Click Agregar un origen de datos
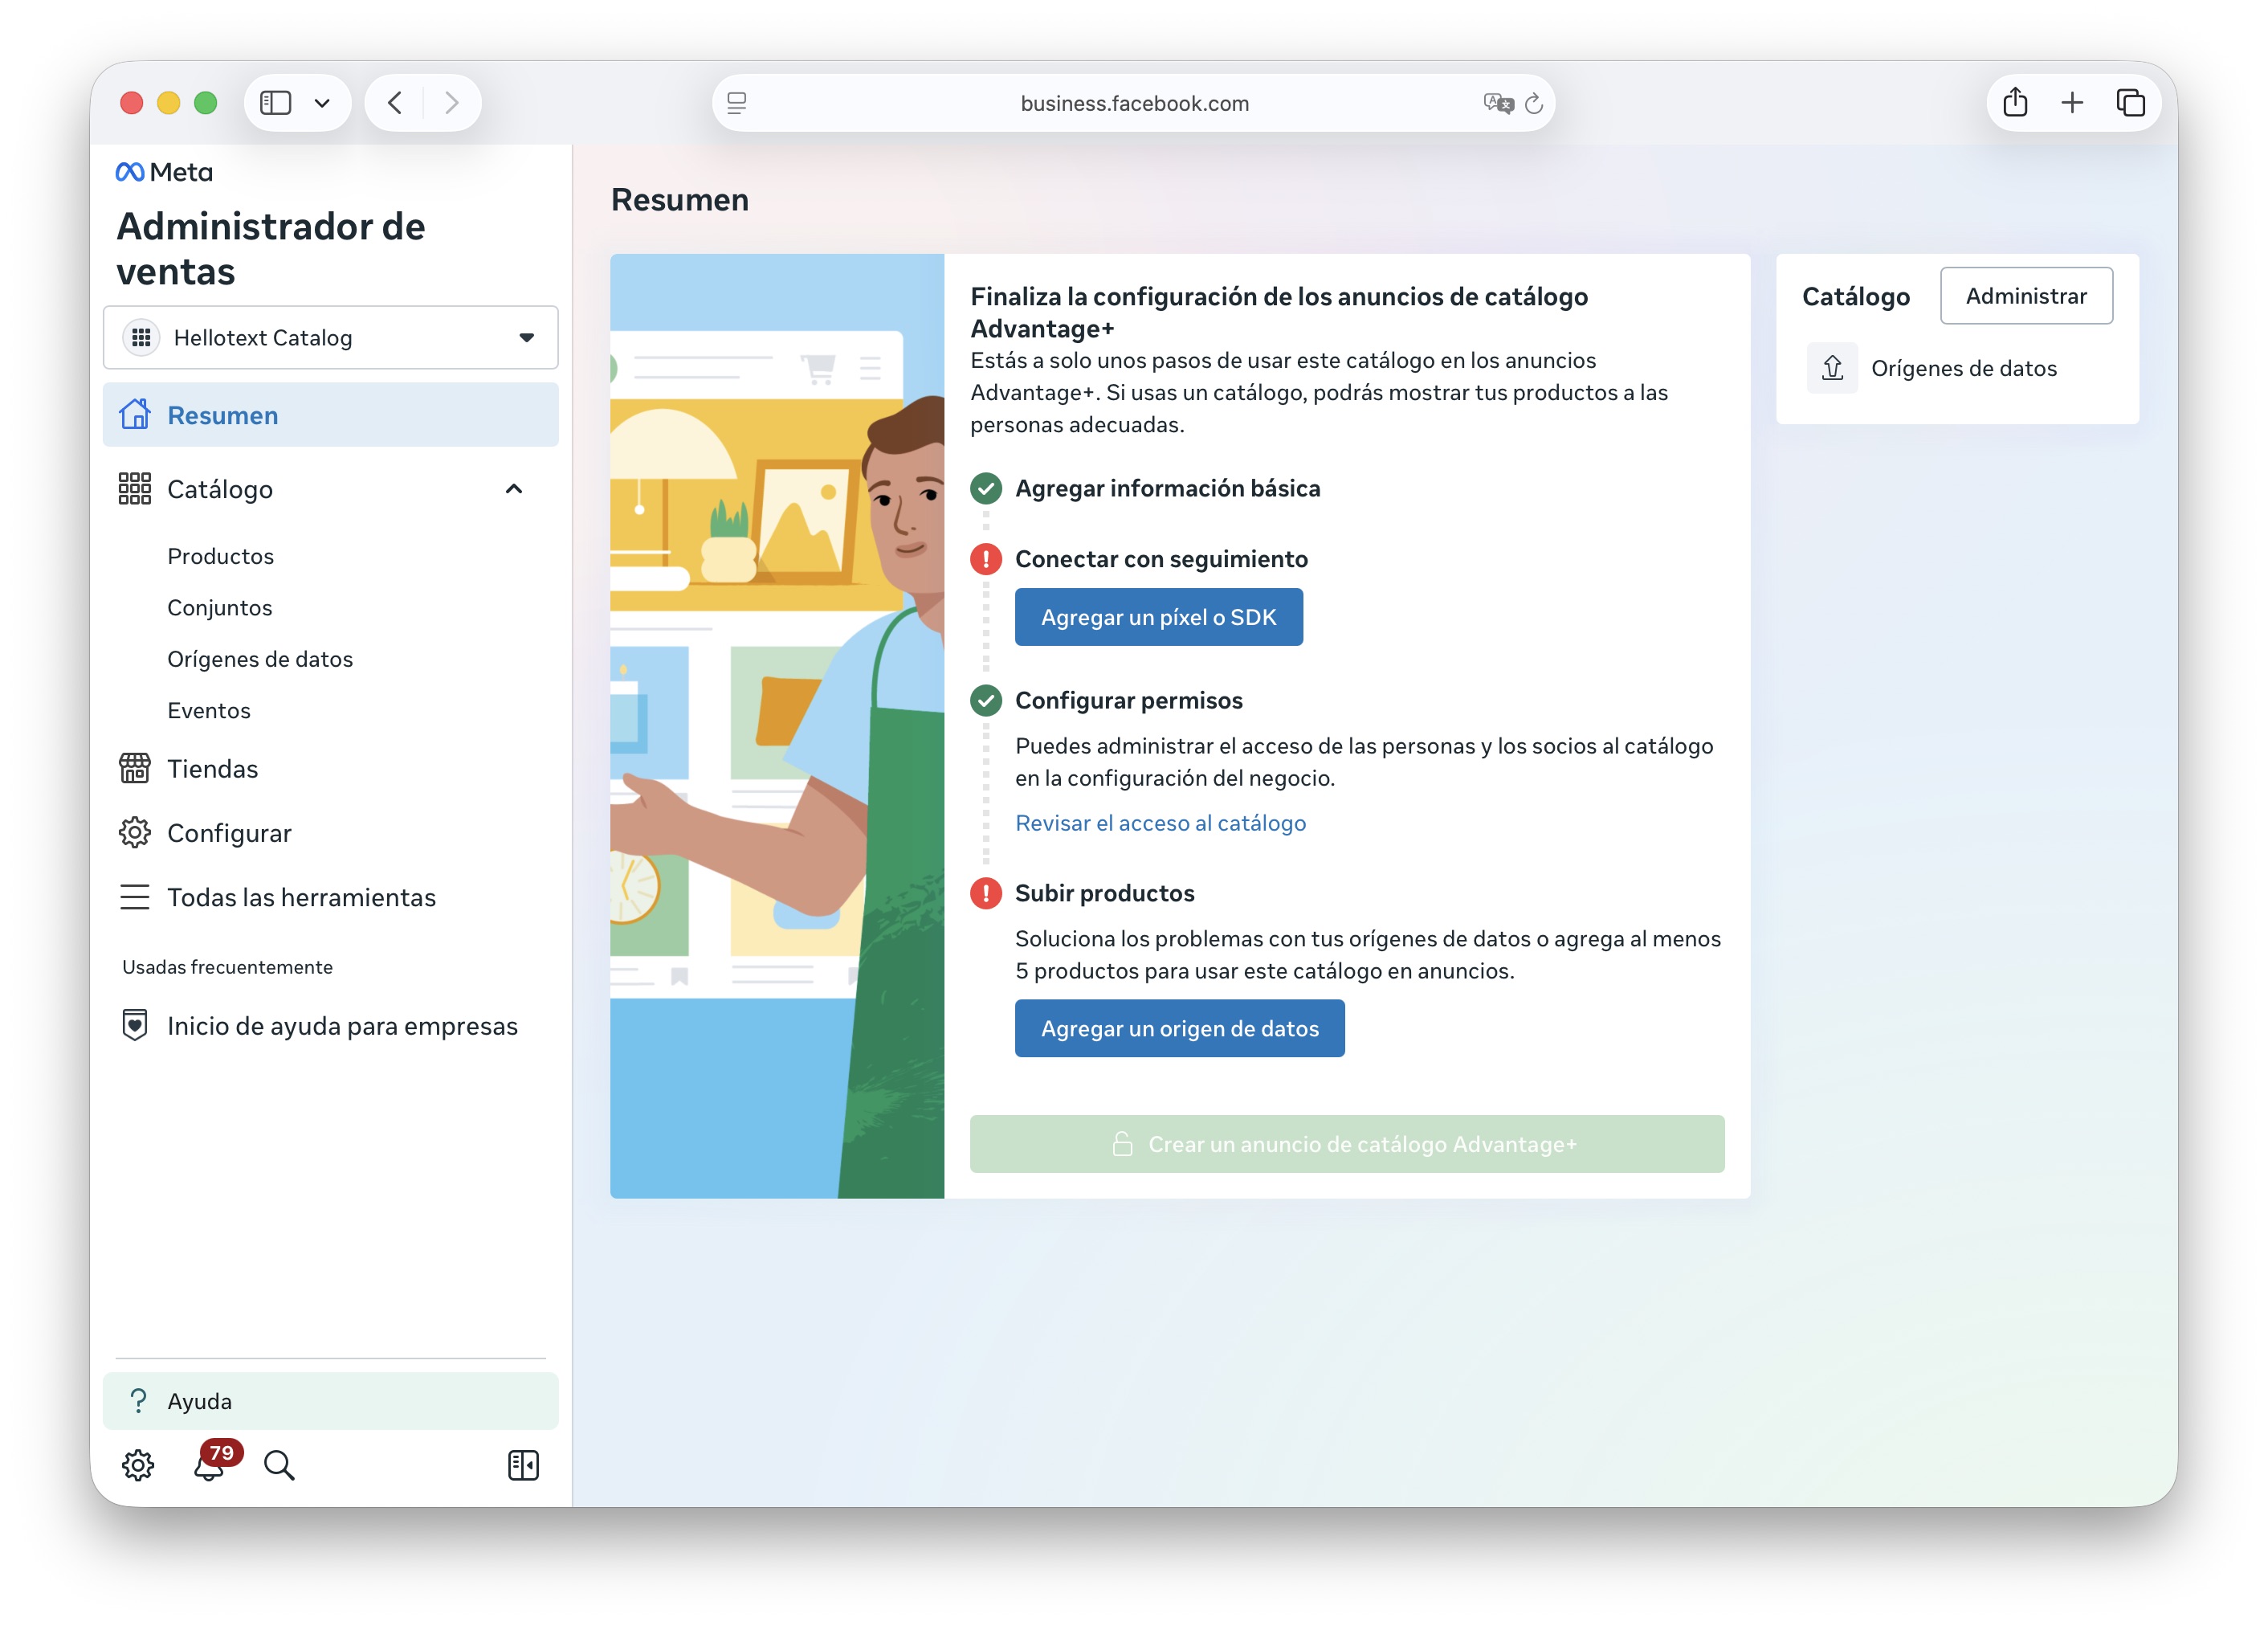Screen dimensions: 2268x1626 click(x=1179, y=1028)
